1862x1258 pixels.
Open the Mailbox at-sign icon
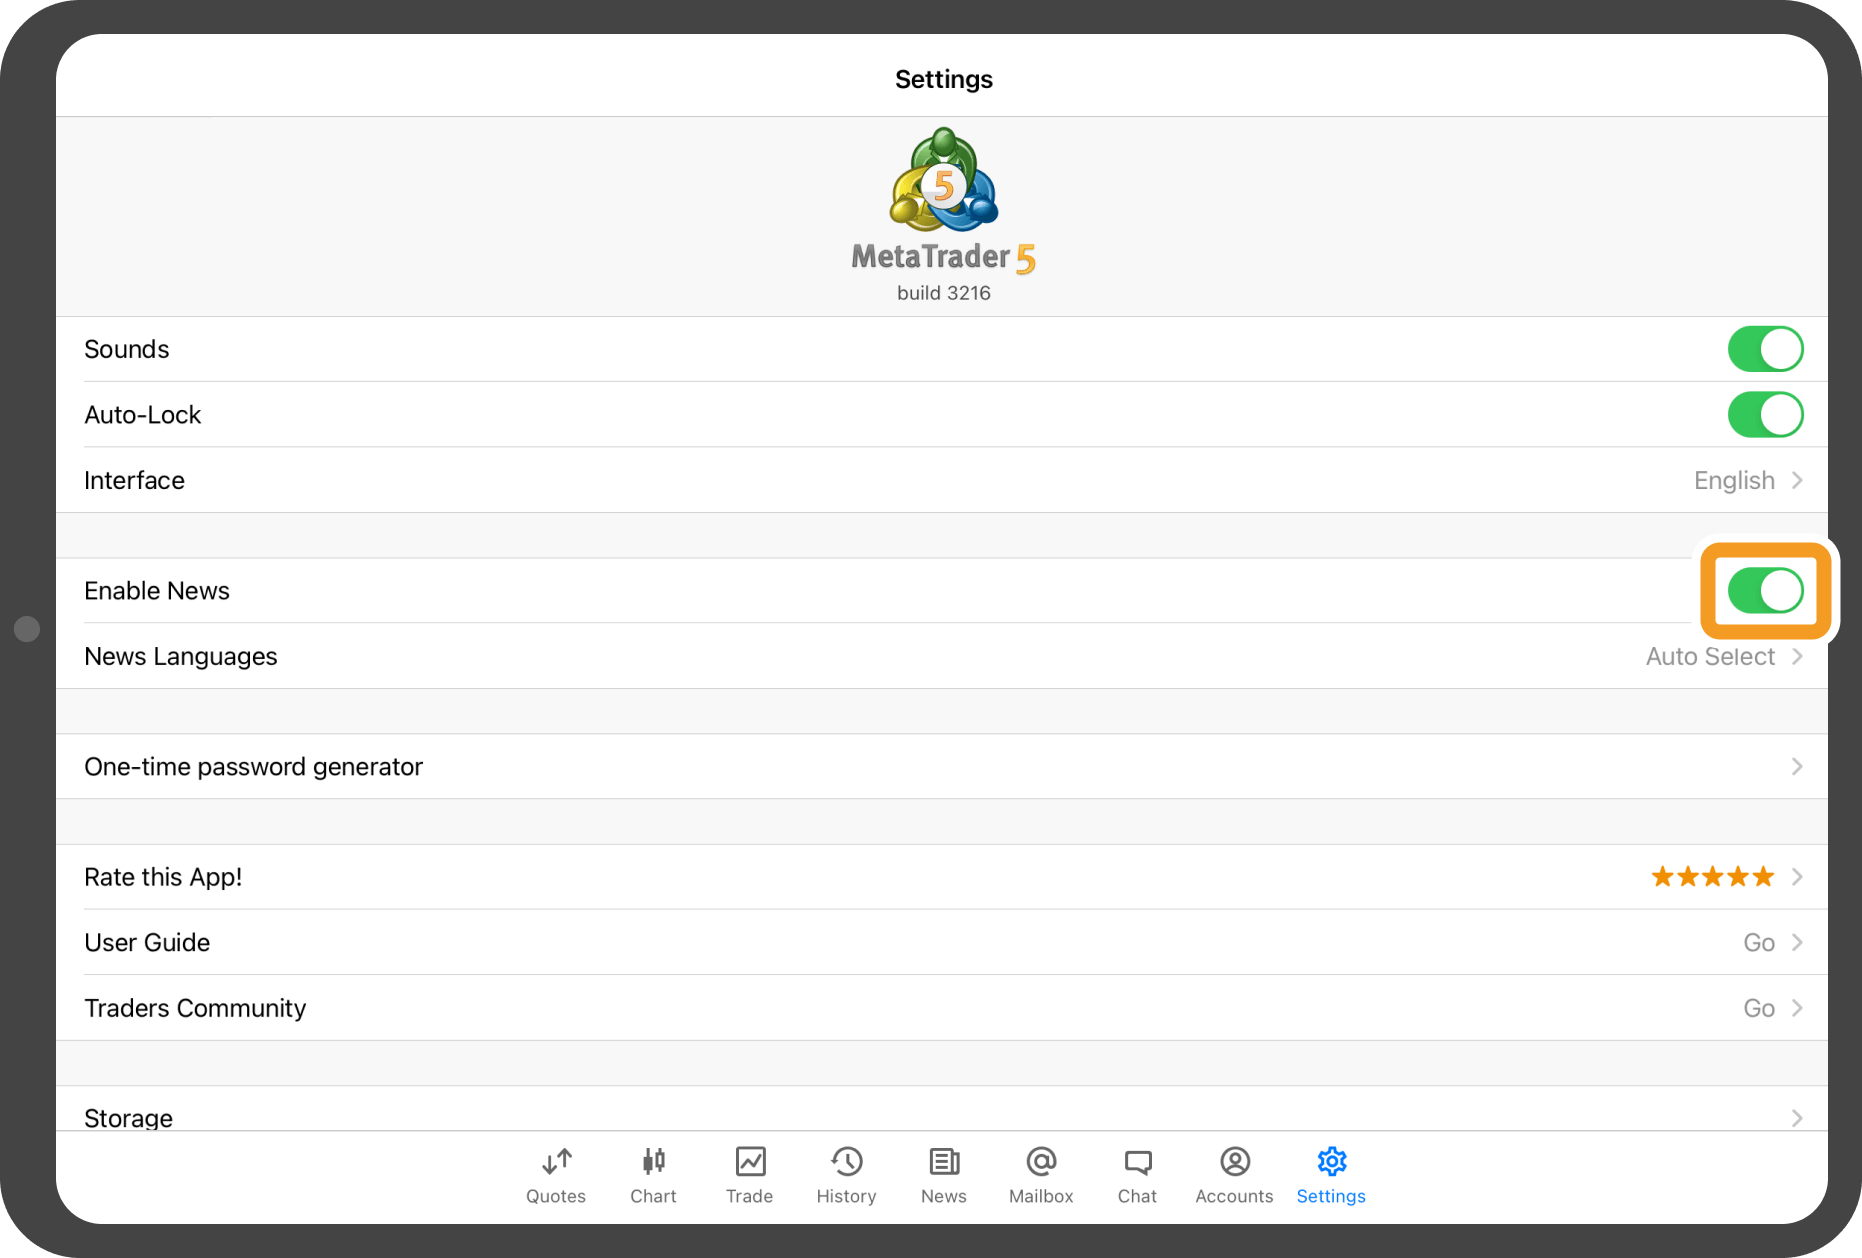coord(1041,1161)
